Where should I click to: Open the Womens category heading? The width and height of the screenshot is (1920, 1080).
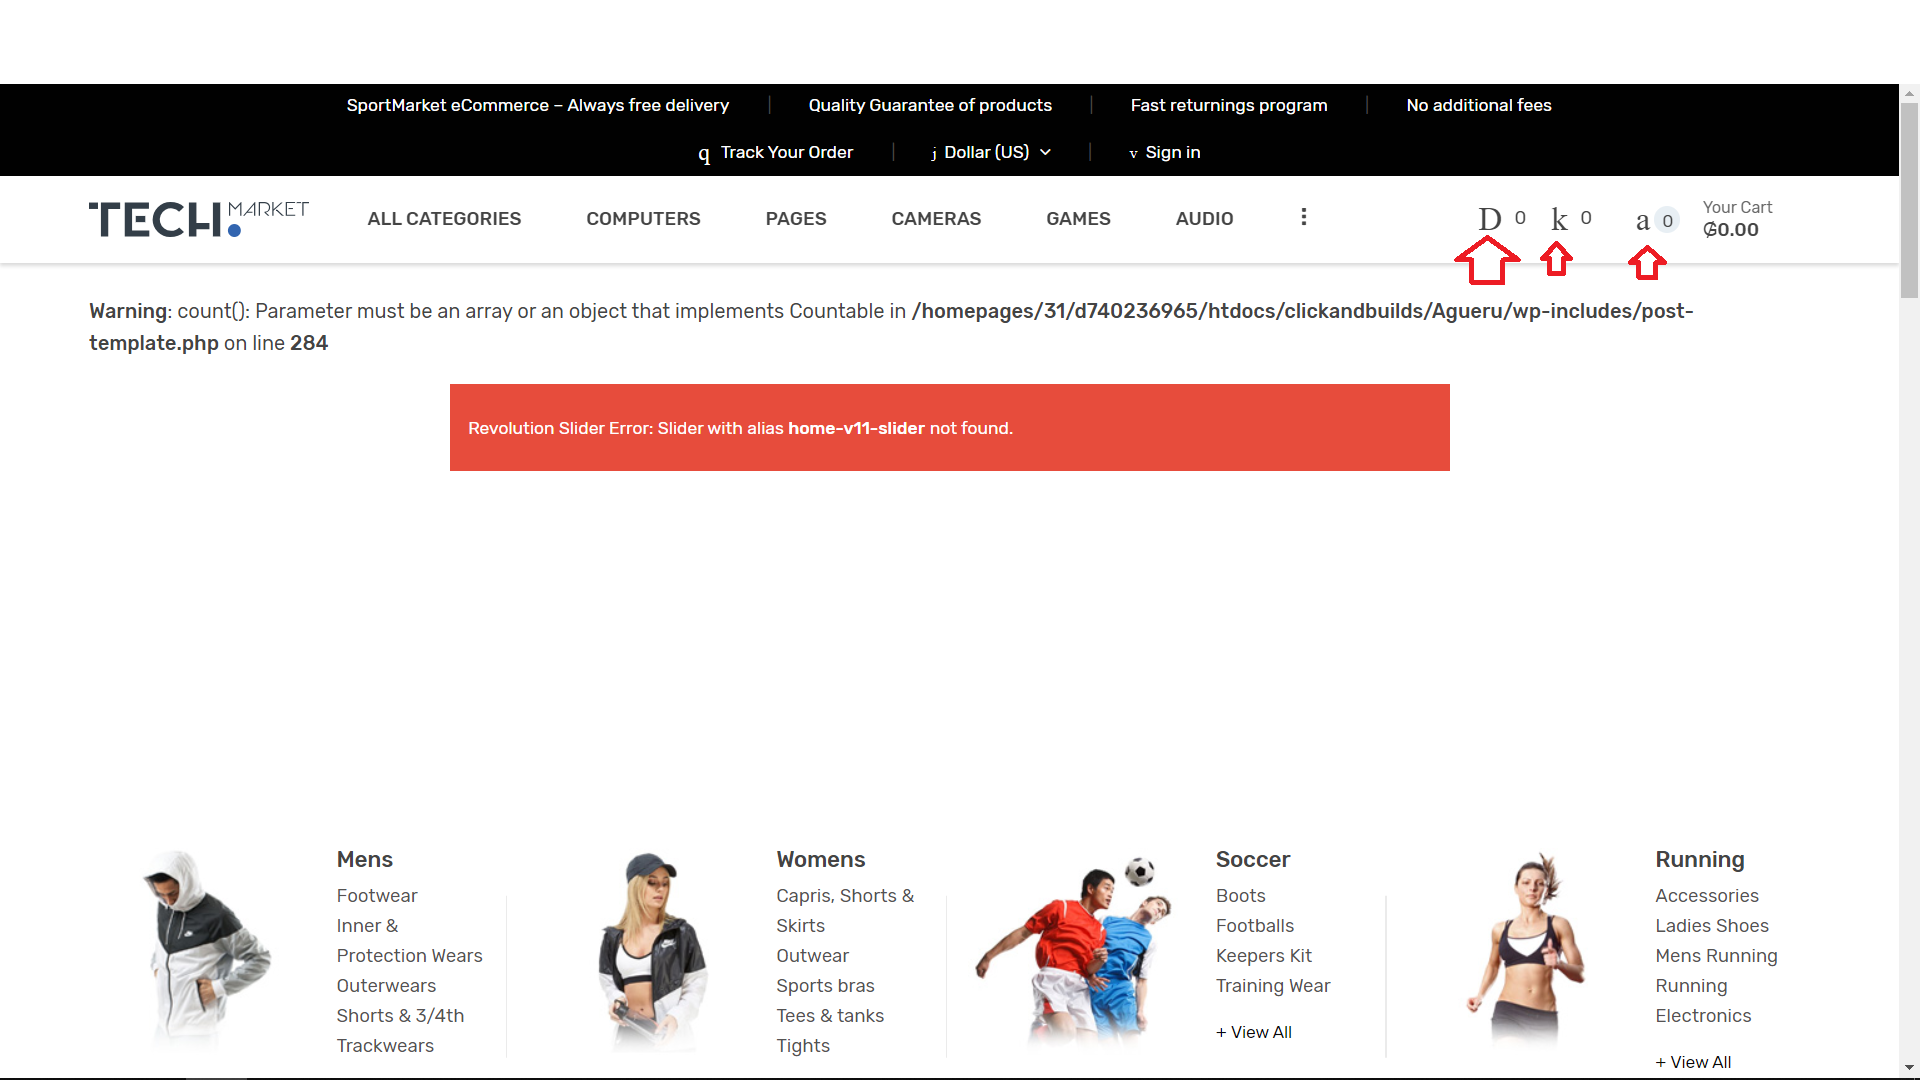(820, 859)
